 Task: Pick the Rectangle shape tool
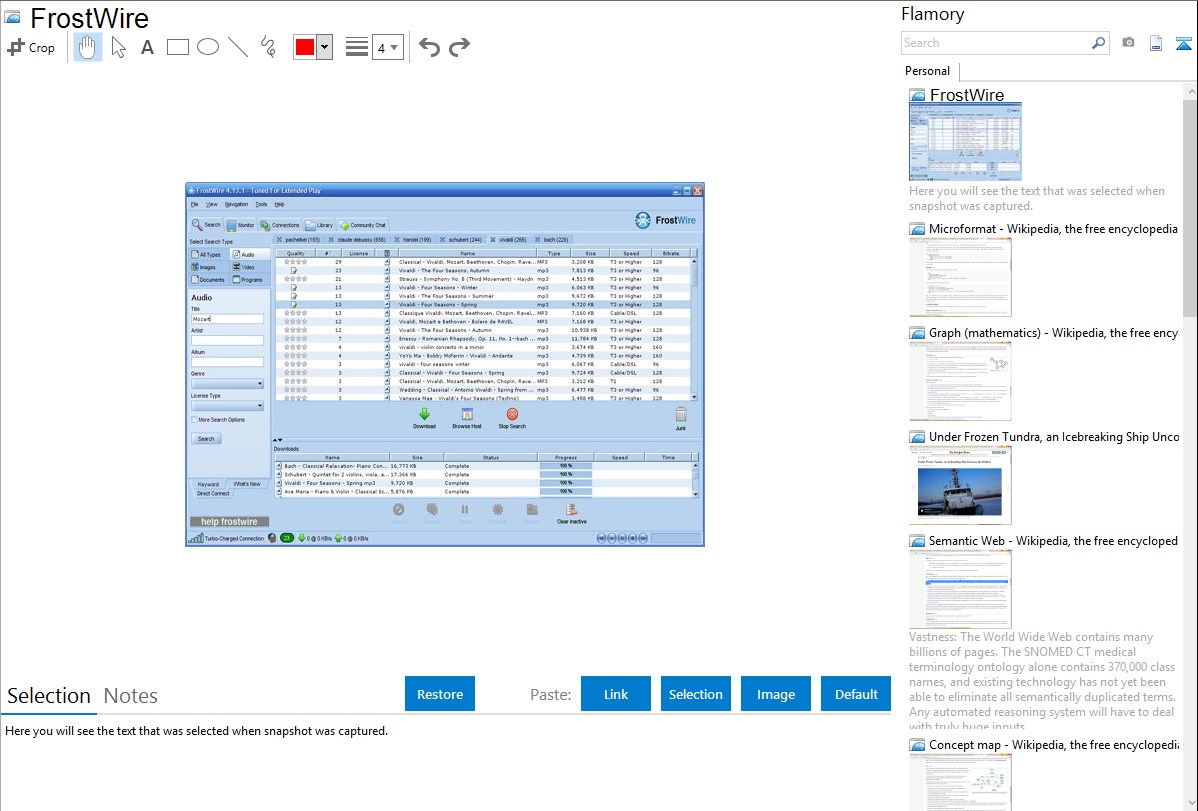click(x=177, y=47)
